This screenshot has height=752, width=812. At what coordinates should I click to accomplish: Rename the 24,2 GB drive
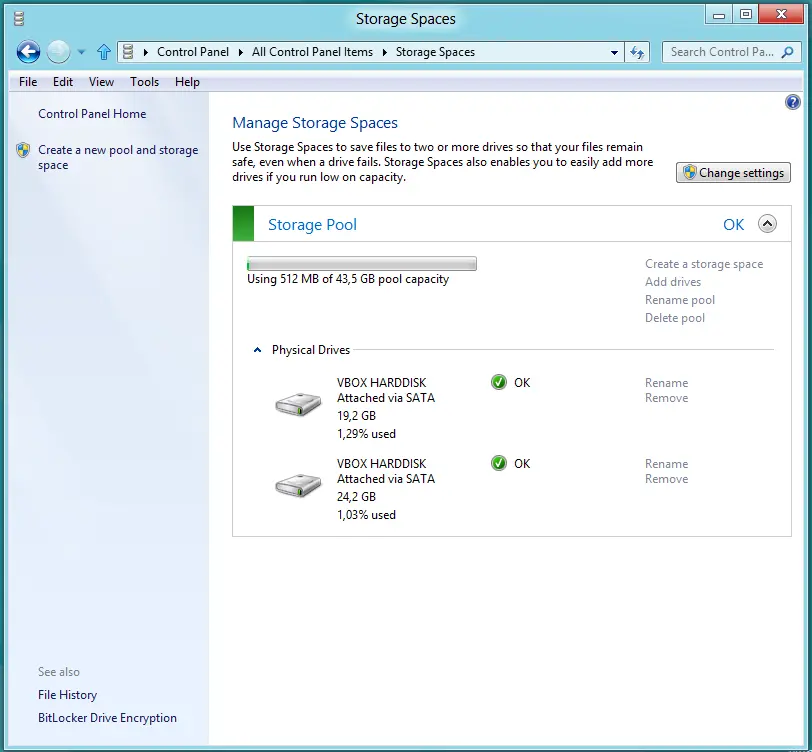(666, 464)
